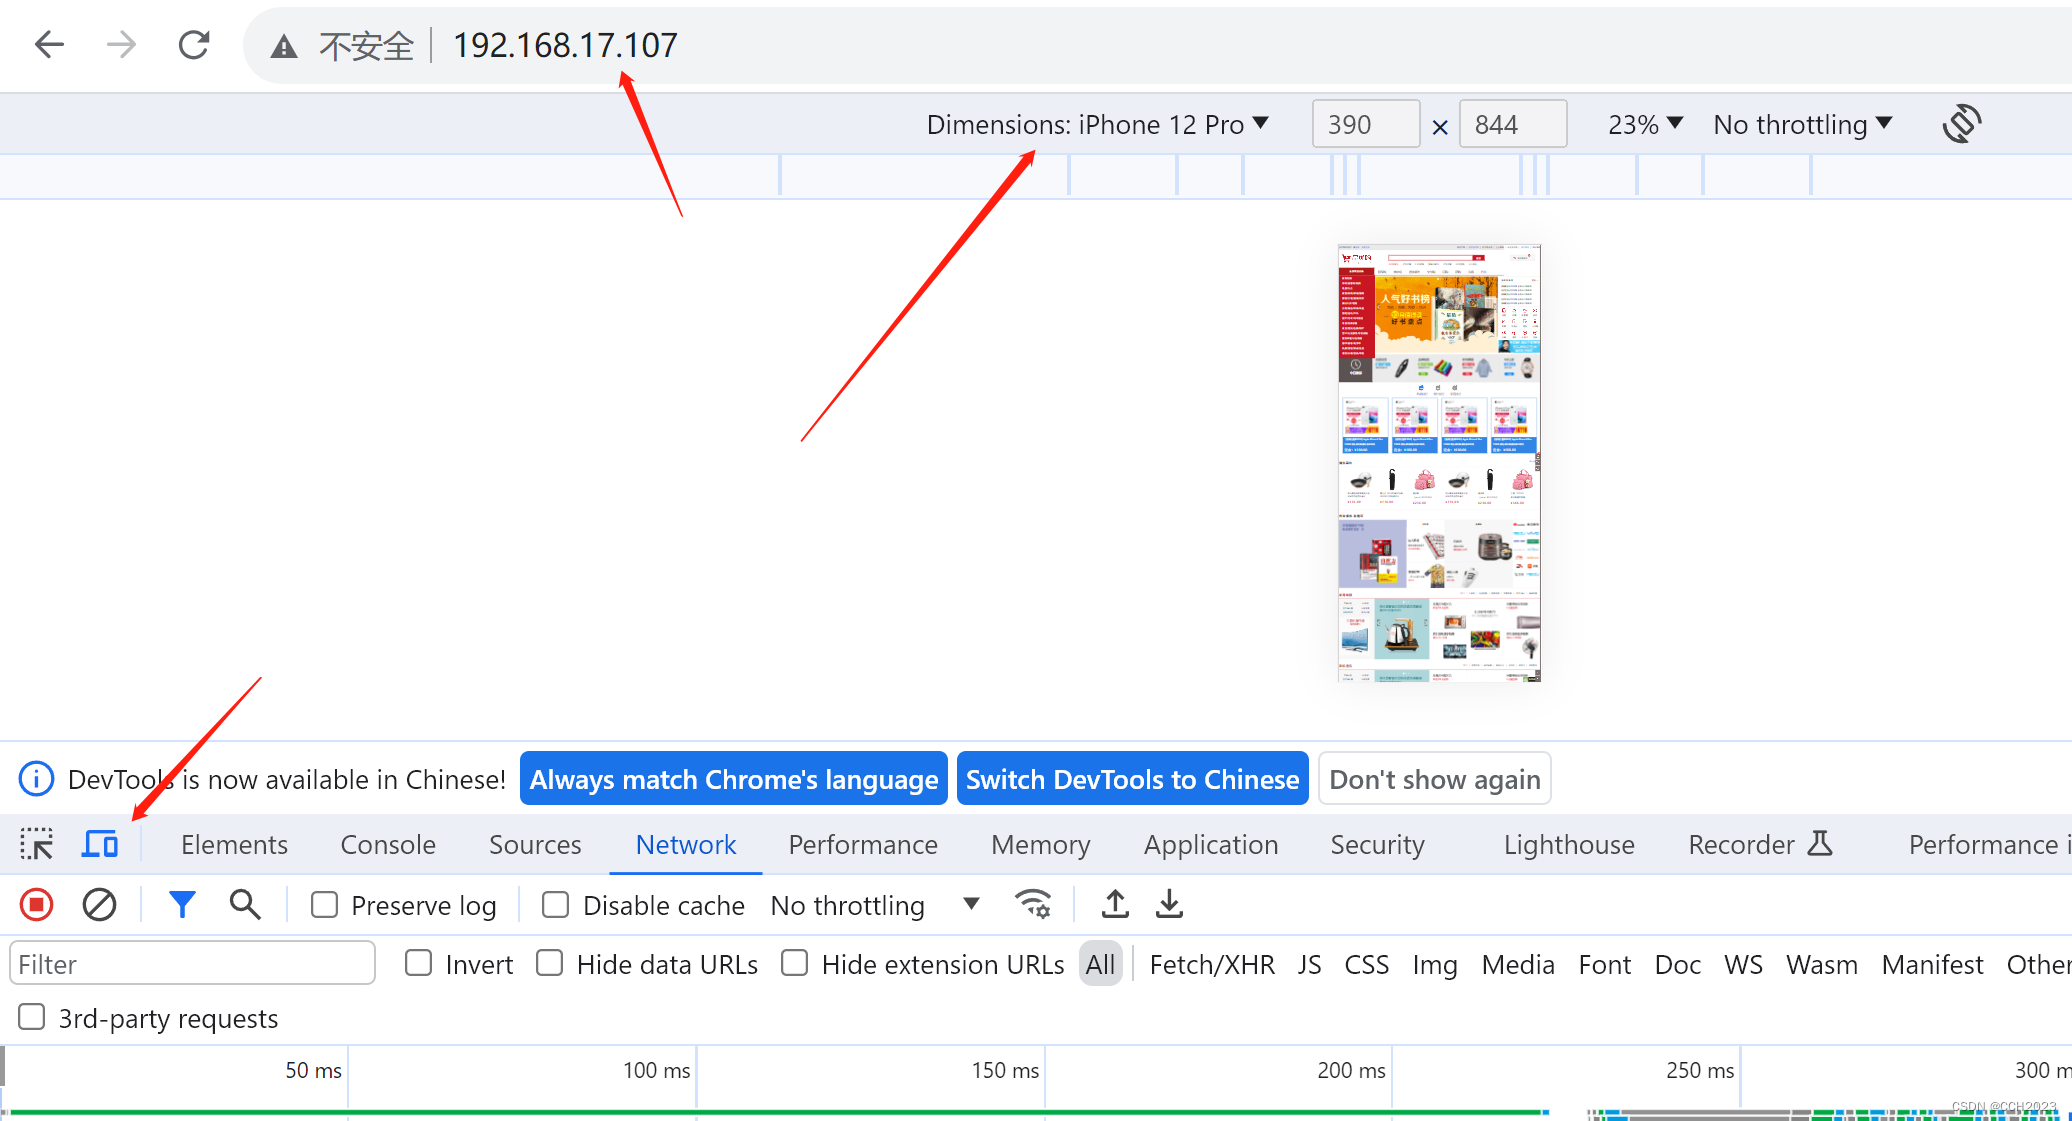Clear the network log
2072x1121 pixels.
click(x=99, y=905)
